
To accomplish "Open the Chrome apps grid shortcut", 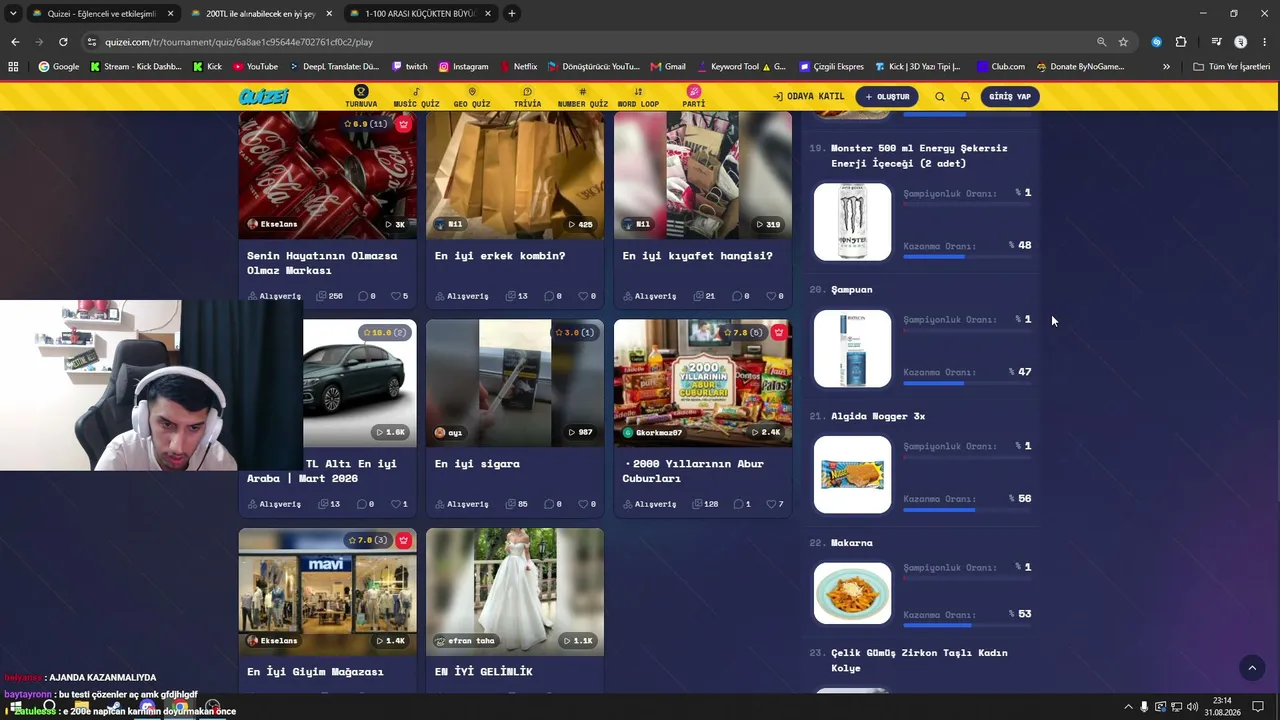I will tap(13, 67).
